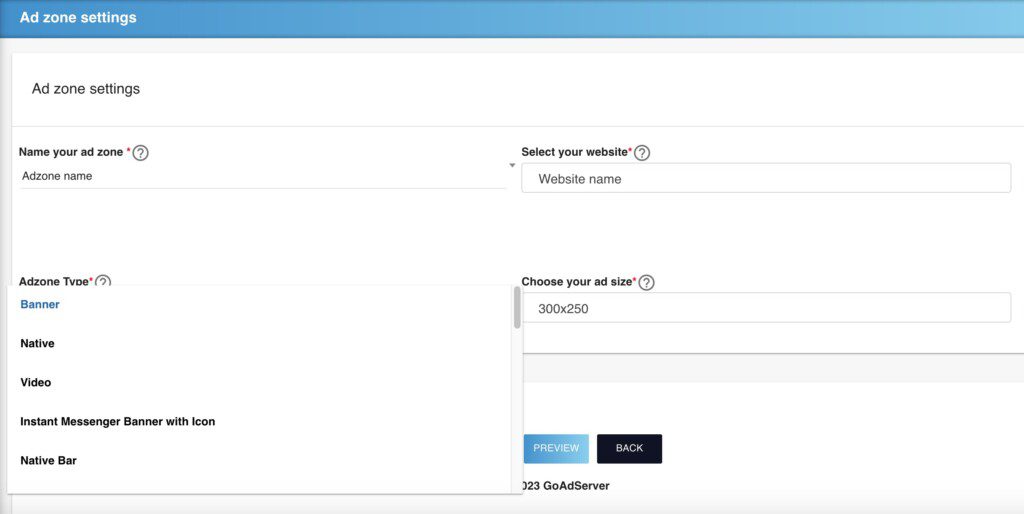
Task: Click the Adzone name text field
Action: coord(260,176)
